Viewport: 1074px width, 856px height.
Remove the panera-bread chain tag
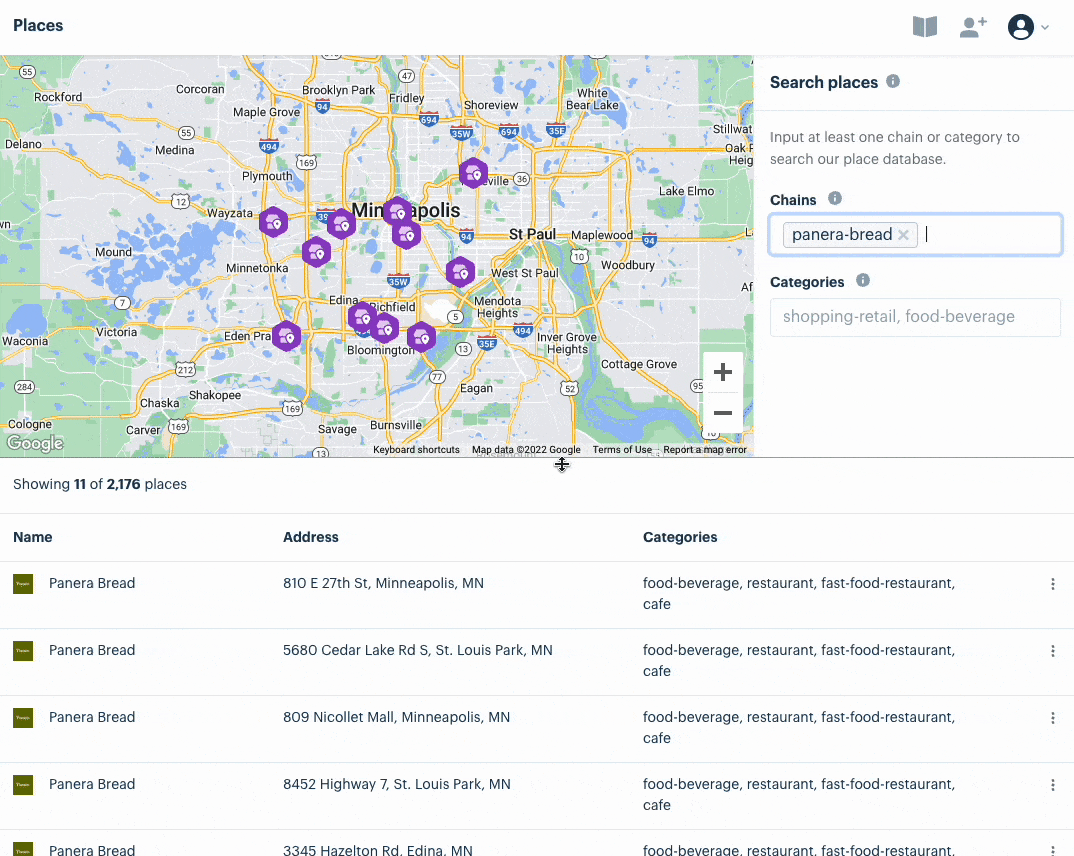point(903,235)
